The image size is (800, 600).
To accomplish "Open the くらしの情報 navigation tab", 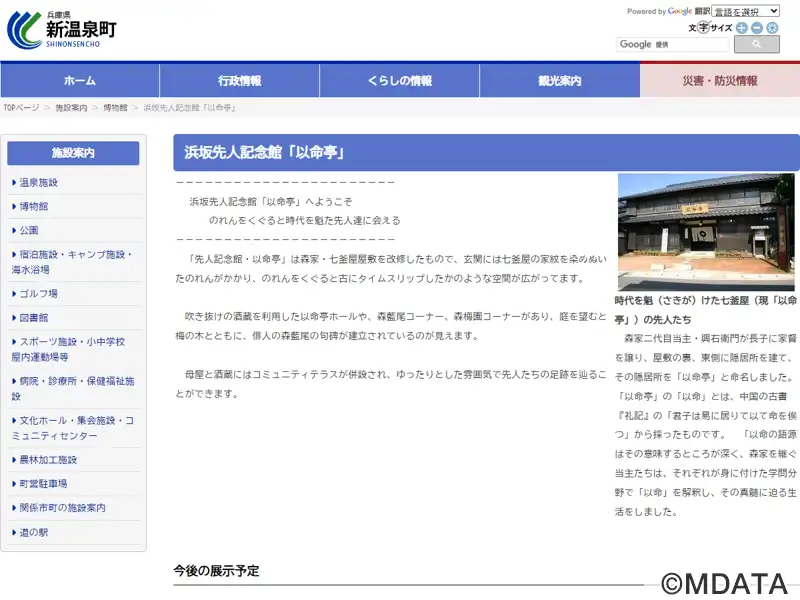I will 400,81.
